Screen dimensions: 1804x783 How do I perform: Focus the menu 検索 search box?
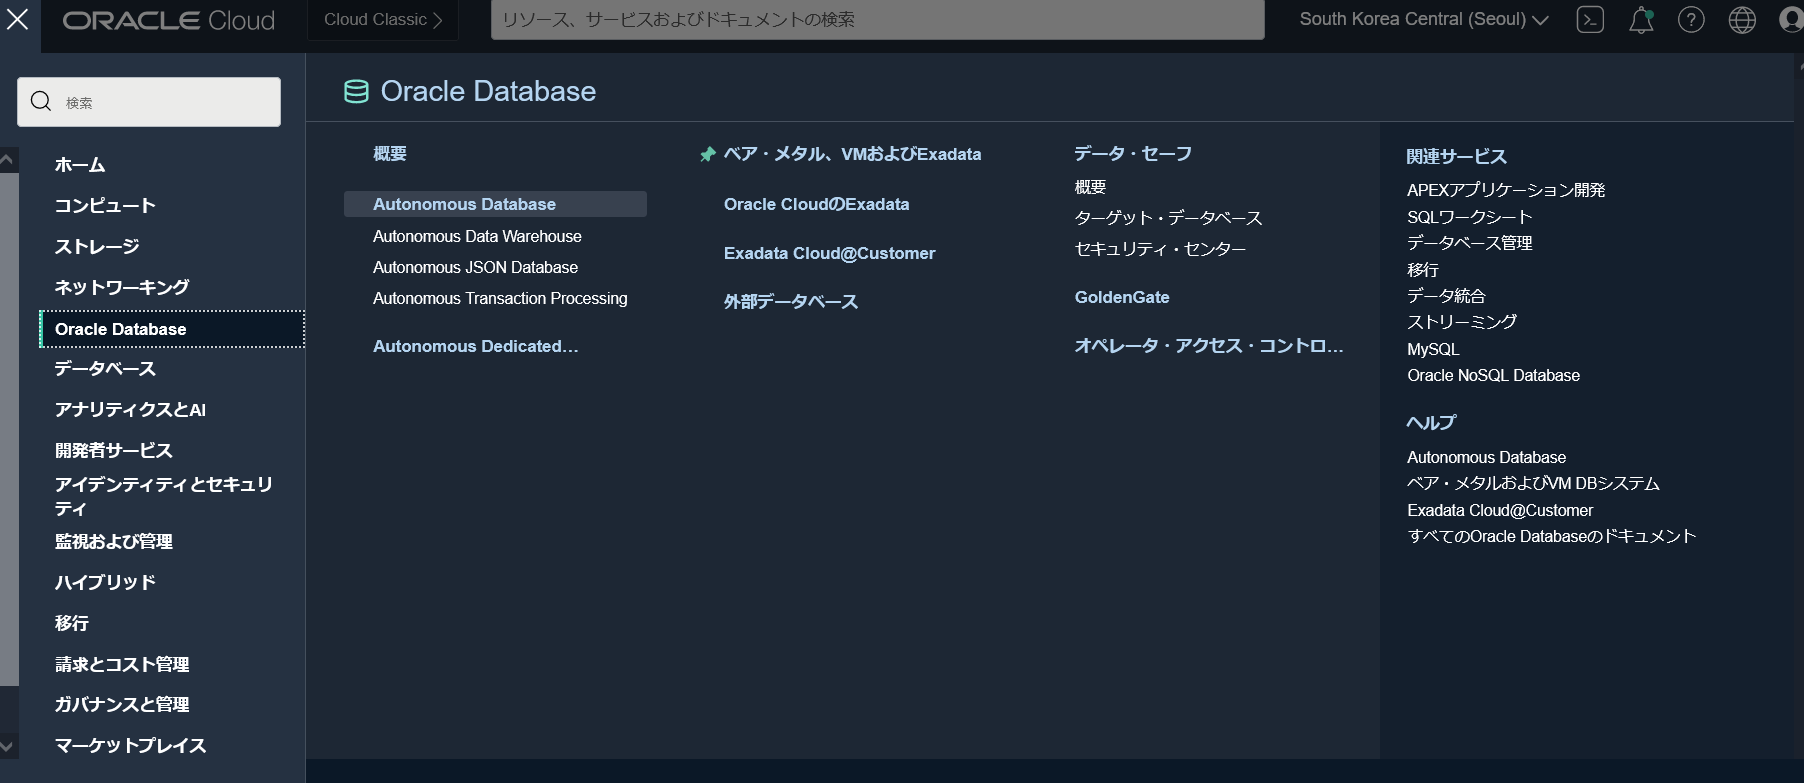tap(149, 102)
